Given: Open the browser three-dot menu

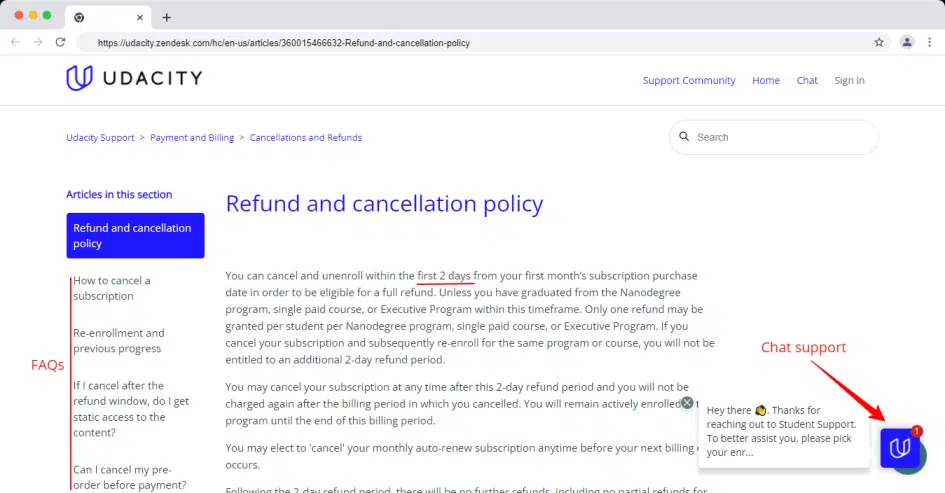Looking at the screenshot, I should [x=930, y=42].
